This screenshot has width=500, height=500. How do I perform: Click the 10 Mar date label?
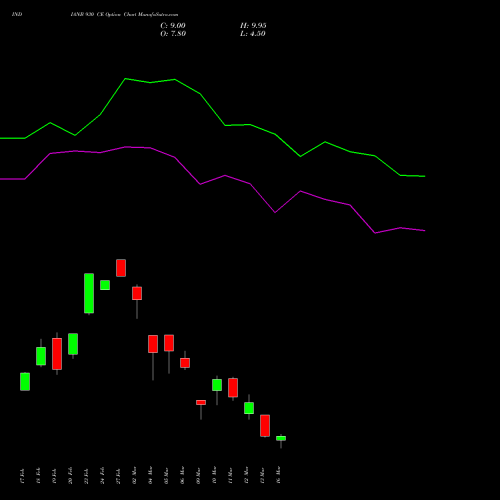coord(214,475)
